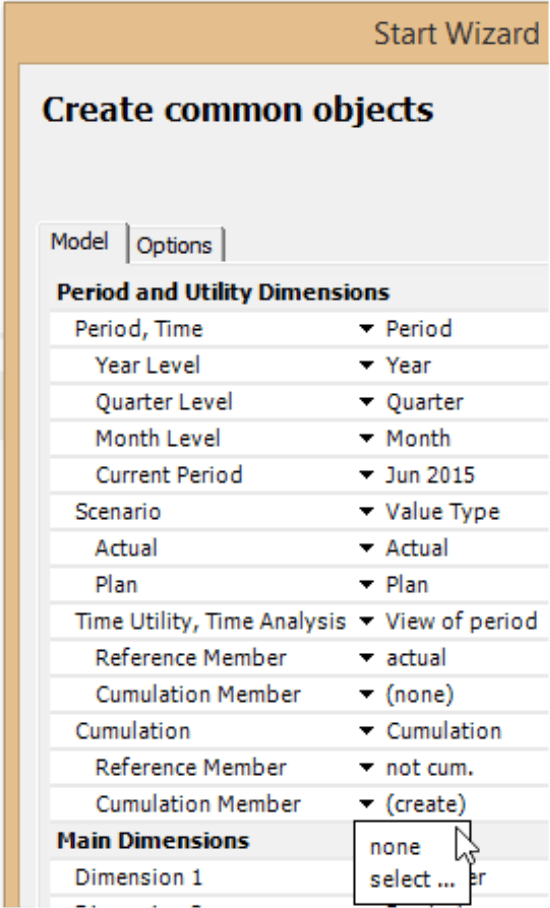
Task: Open dropdown arrow beside (create) value
Action: (x=366, y=804)
